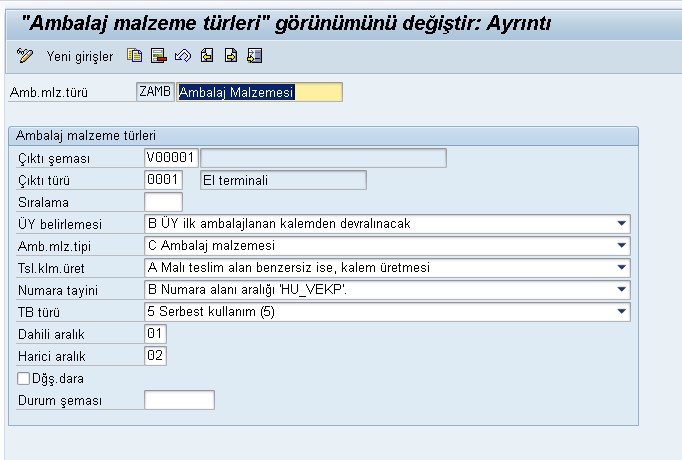Expand the Numara tayini dropdown
Viewport: 682px width, 460px height.
pyautogui.click(x=622, y=290)
